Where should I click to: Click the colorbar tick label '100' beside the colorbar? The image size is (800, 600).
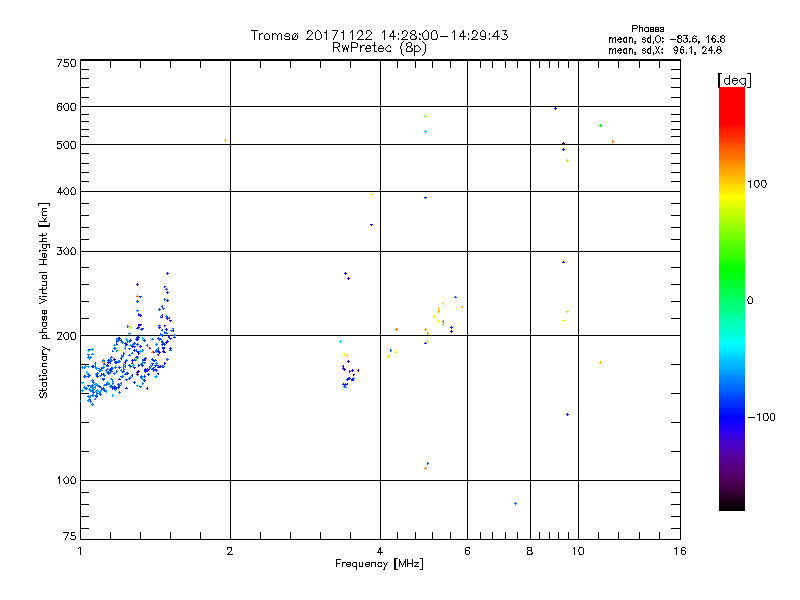(757, 184)
